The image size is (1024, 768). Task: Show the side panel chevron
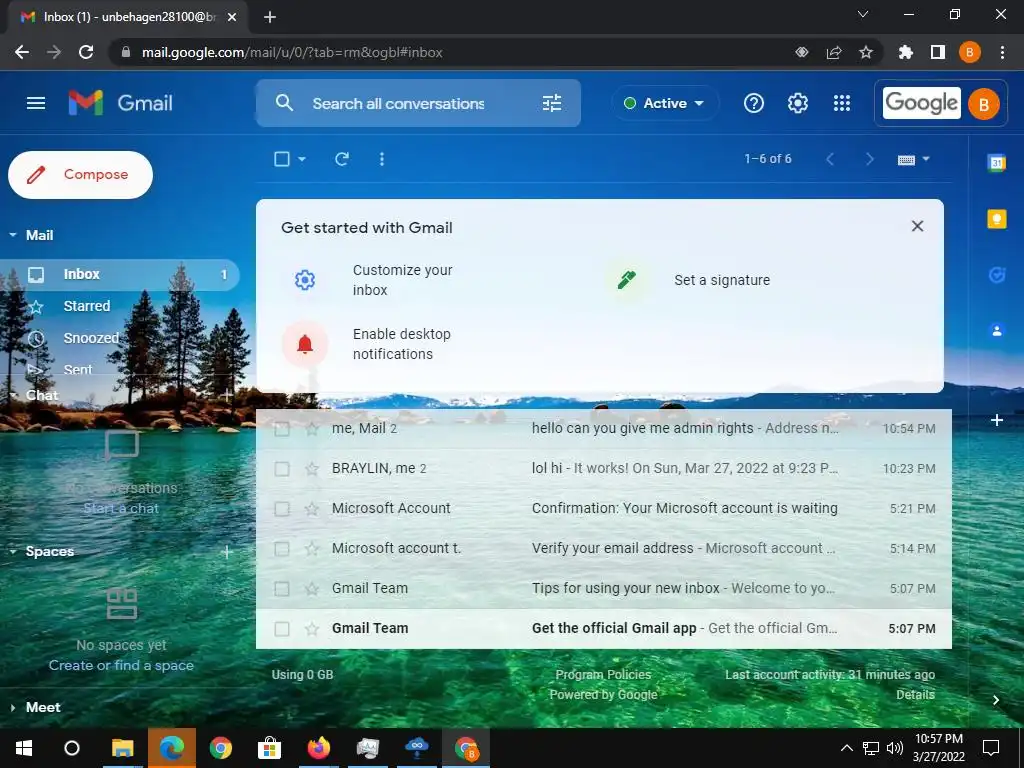point(996,700)
